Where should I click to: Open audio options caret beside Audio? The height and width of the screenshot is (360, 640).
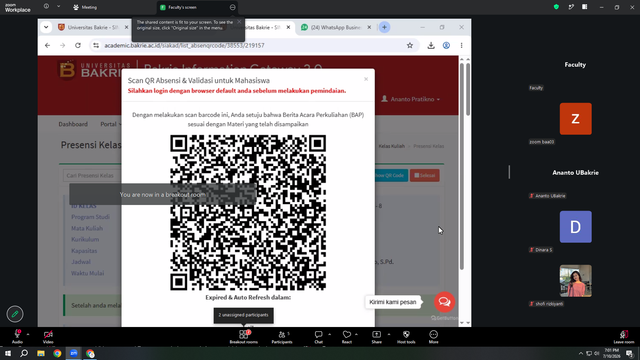click(x=28, y=334)
